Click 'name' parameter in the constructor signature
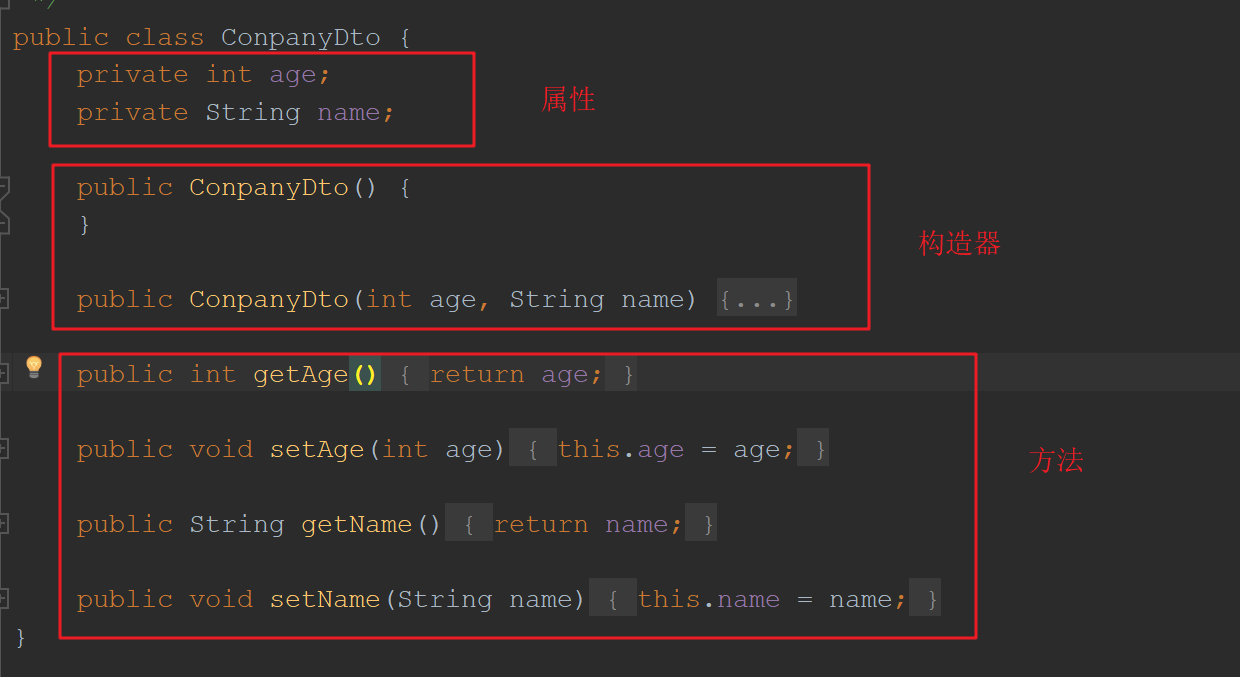 (653, 299)
